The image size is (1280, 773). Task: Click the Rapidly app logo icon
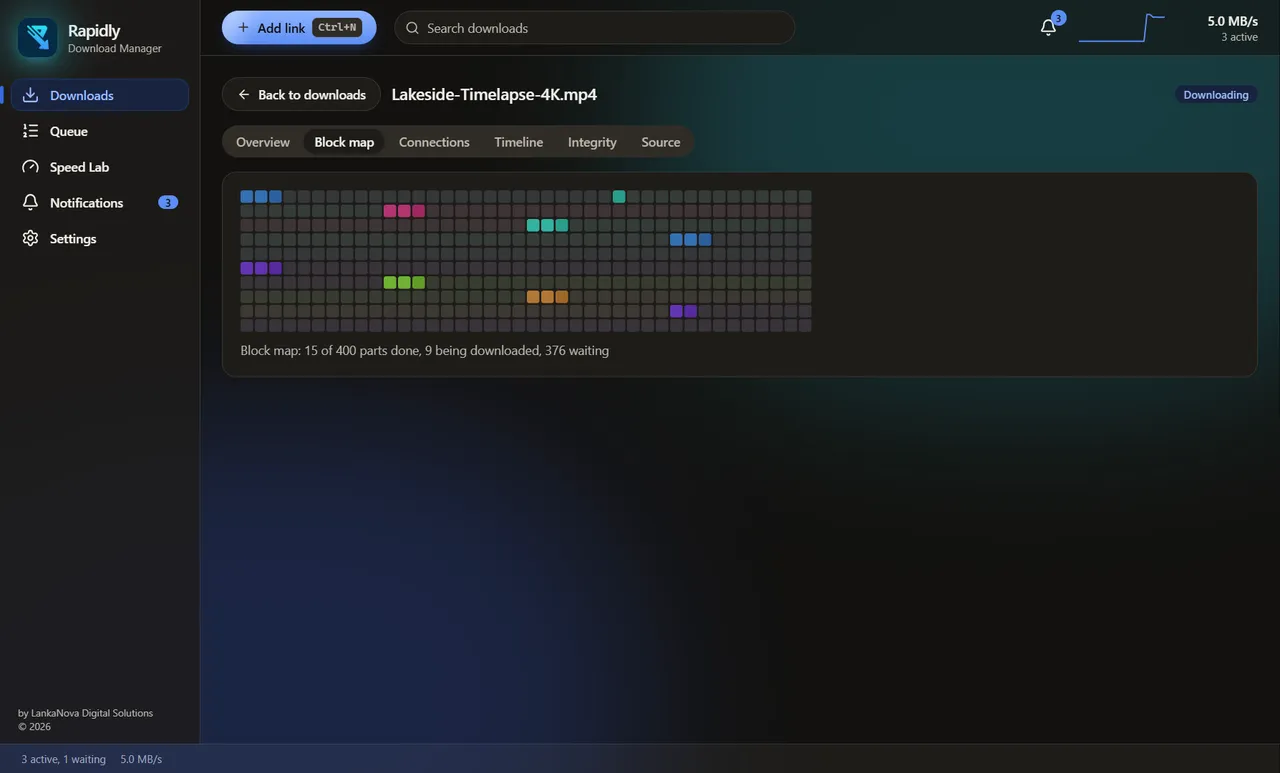(x=38, y=38)
